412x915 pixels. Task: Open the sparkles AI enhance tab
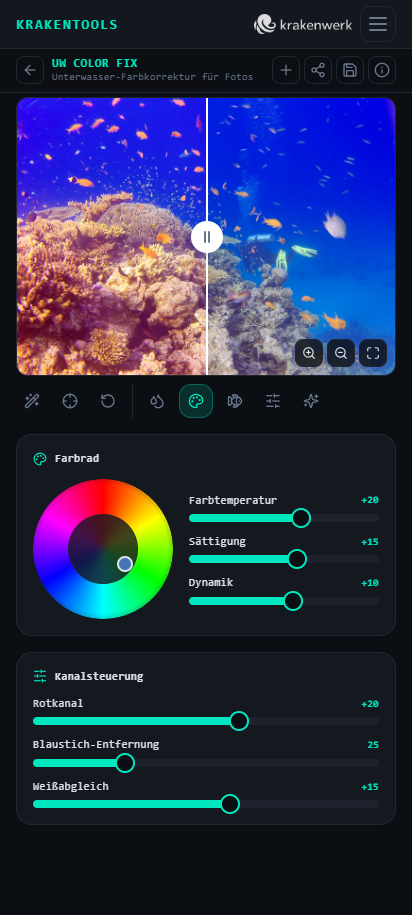click(x=311, y=401)
